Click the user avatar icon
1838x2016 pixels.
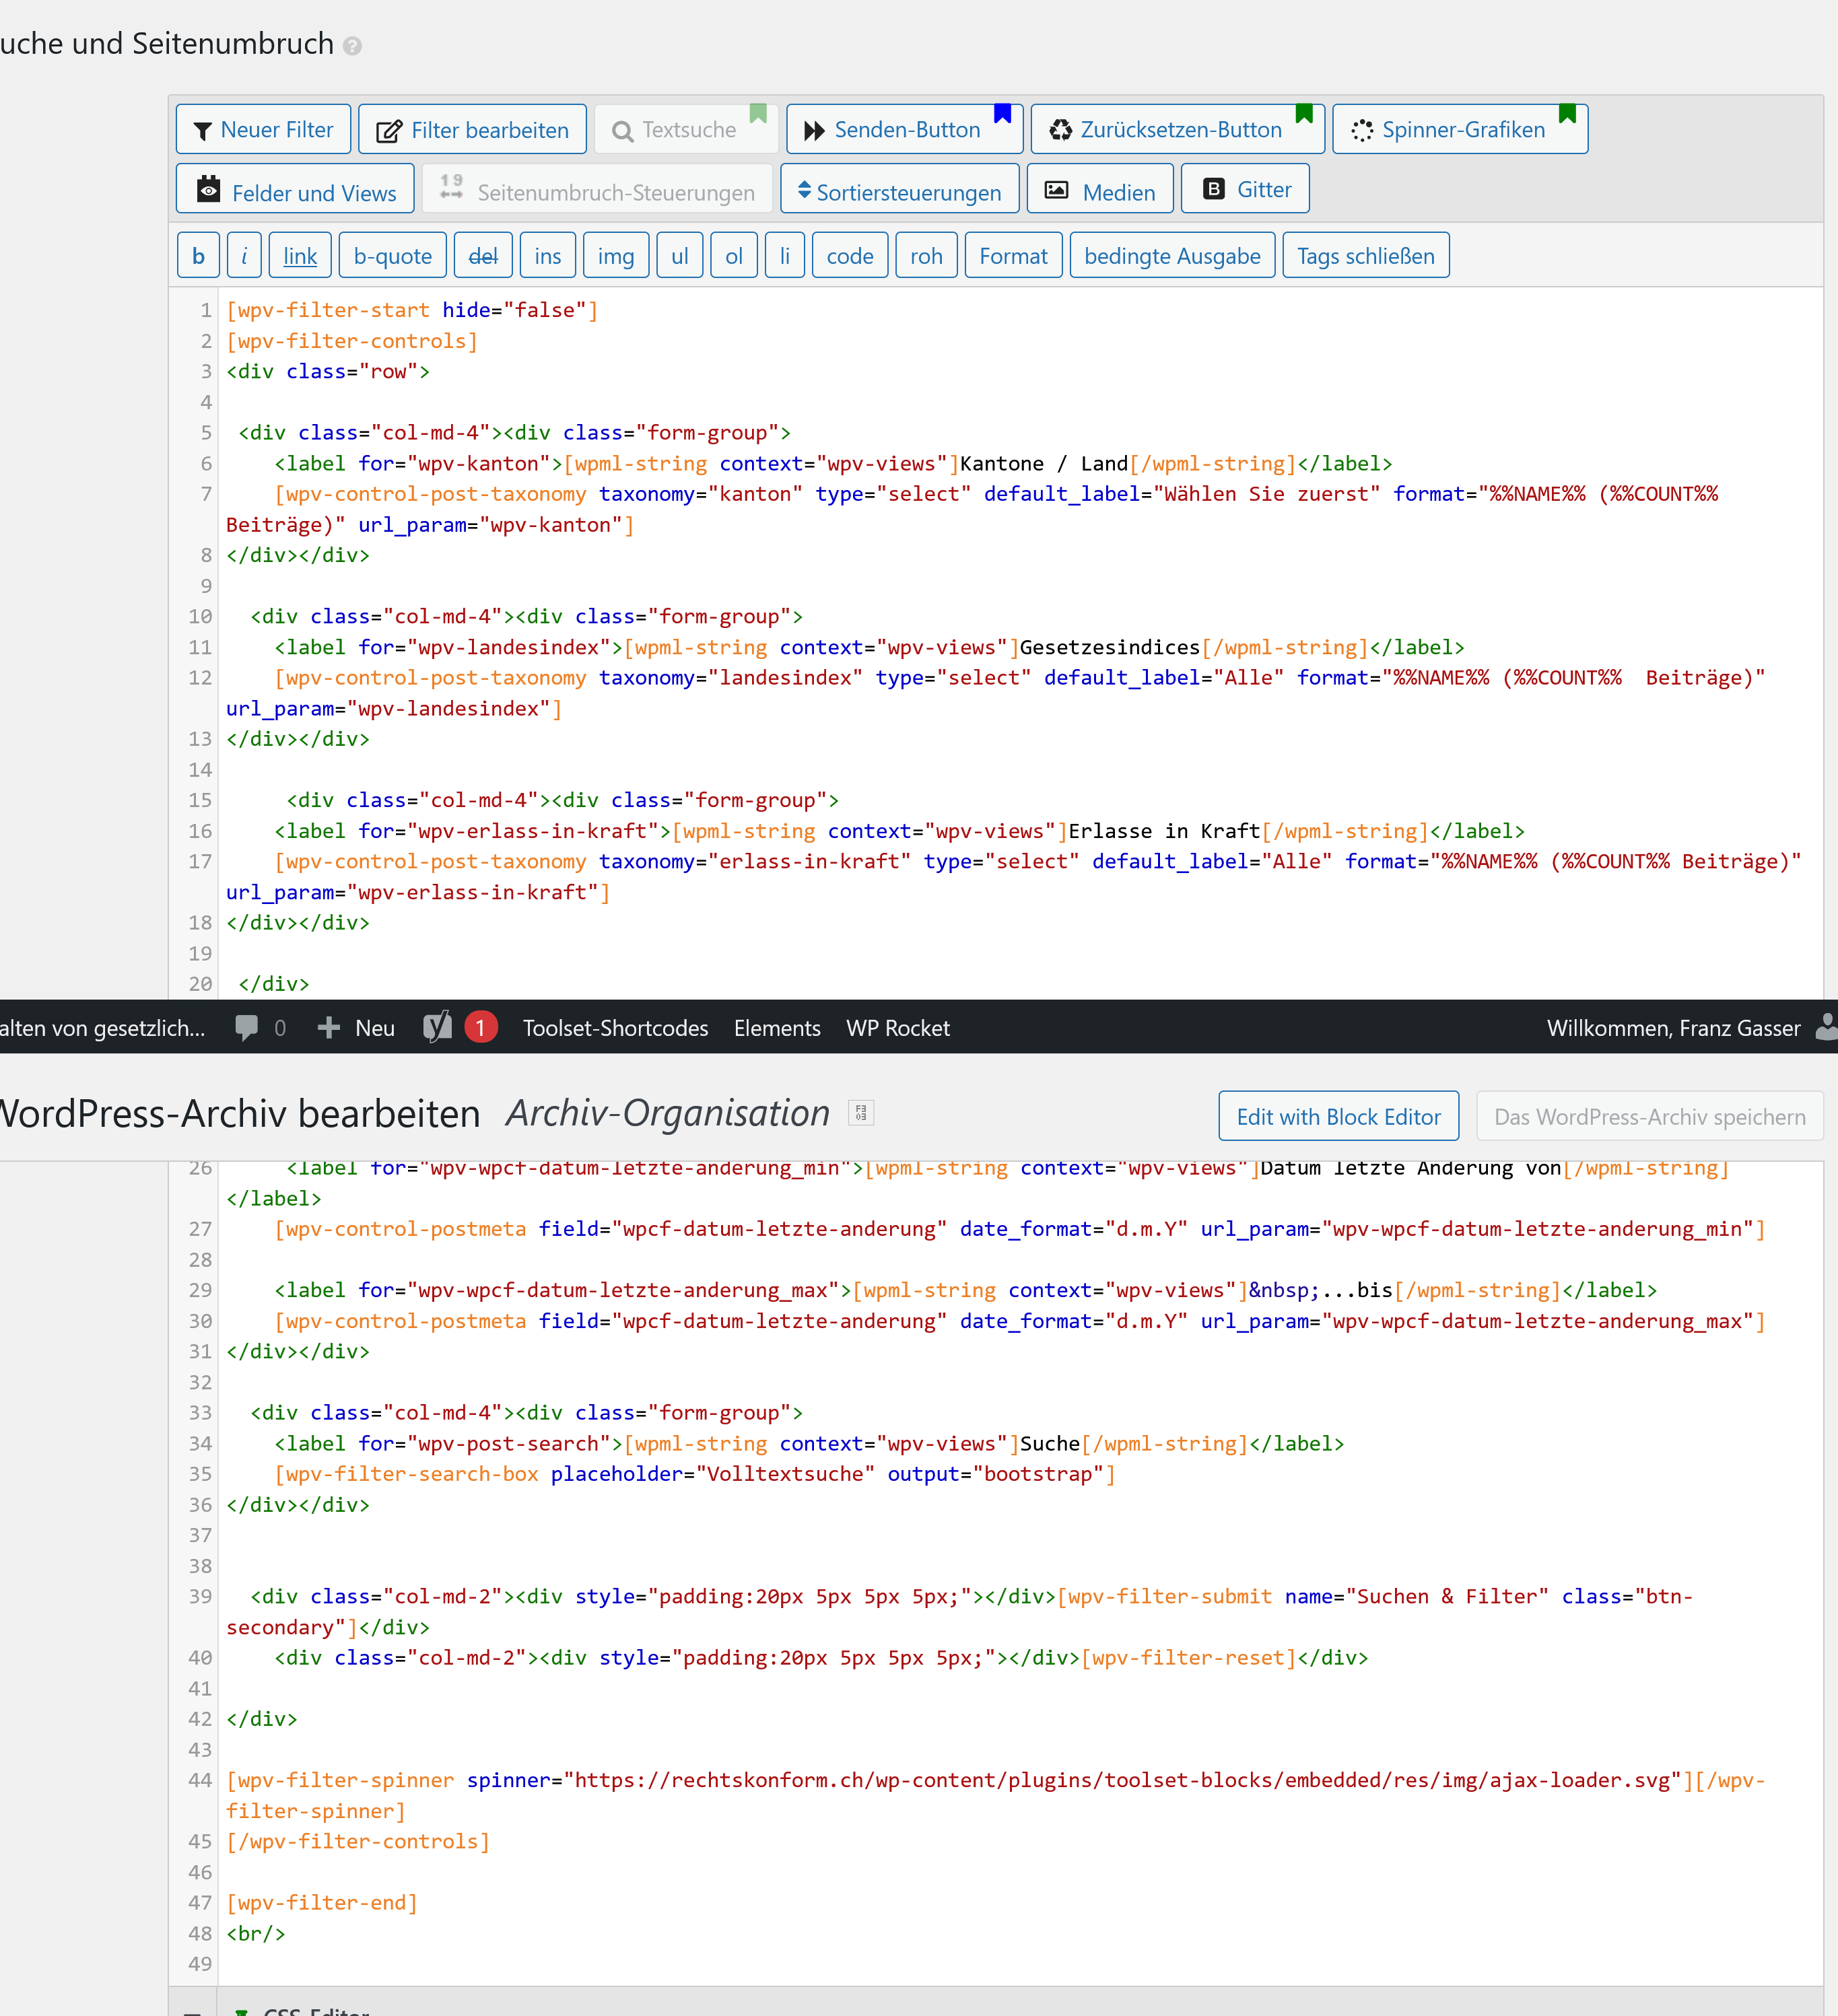(1826, 1027)
